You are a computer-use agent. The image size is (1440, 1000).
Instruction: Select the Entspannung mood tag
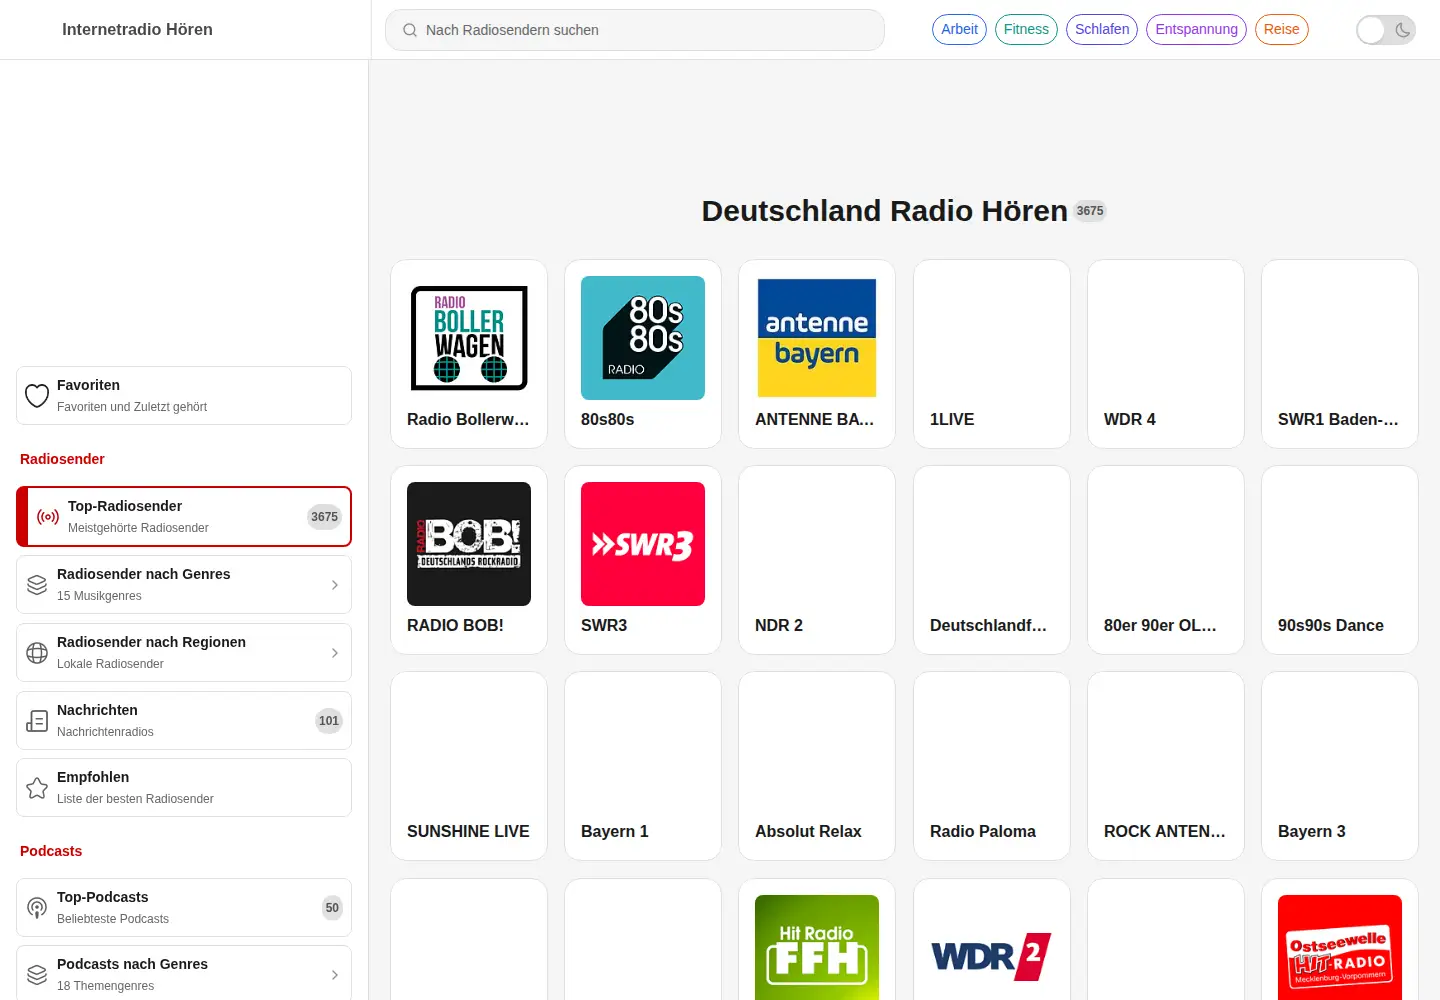coord(1196,30)
